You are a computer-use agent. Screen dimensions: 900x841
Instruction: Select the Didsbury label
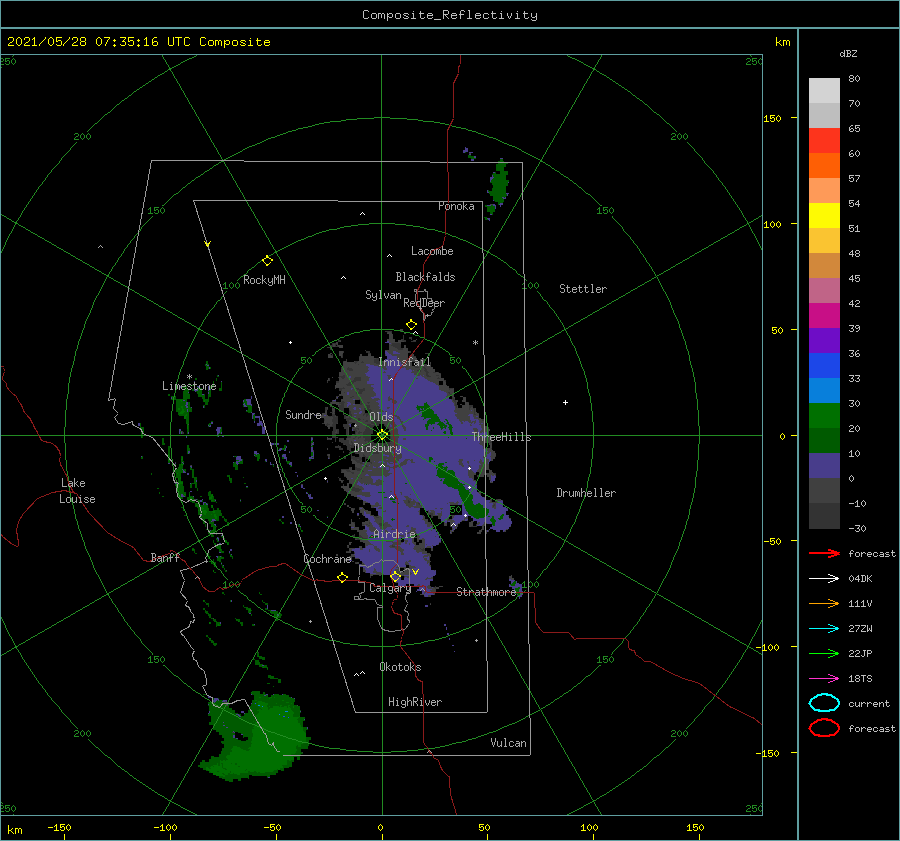click(x=377, y=448)
